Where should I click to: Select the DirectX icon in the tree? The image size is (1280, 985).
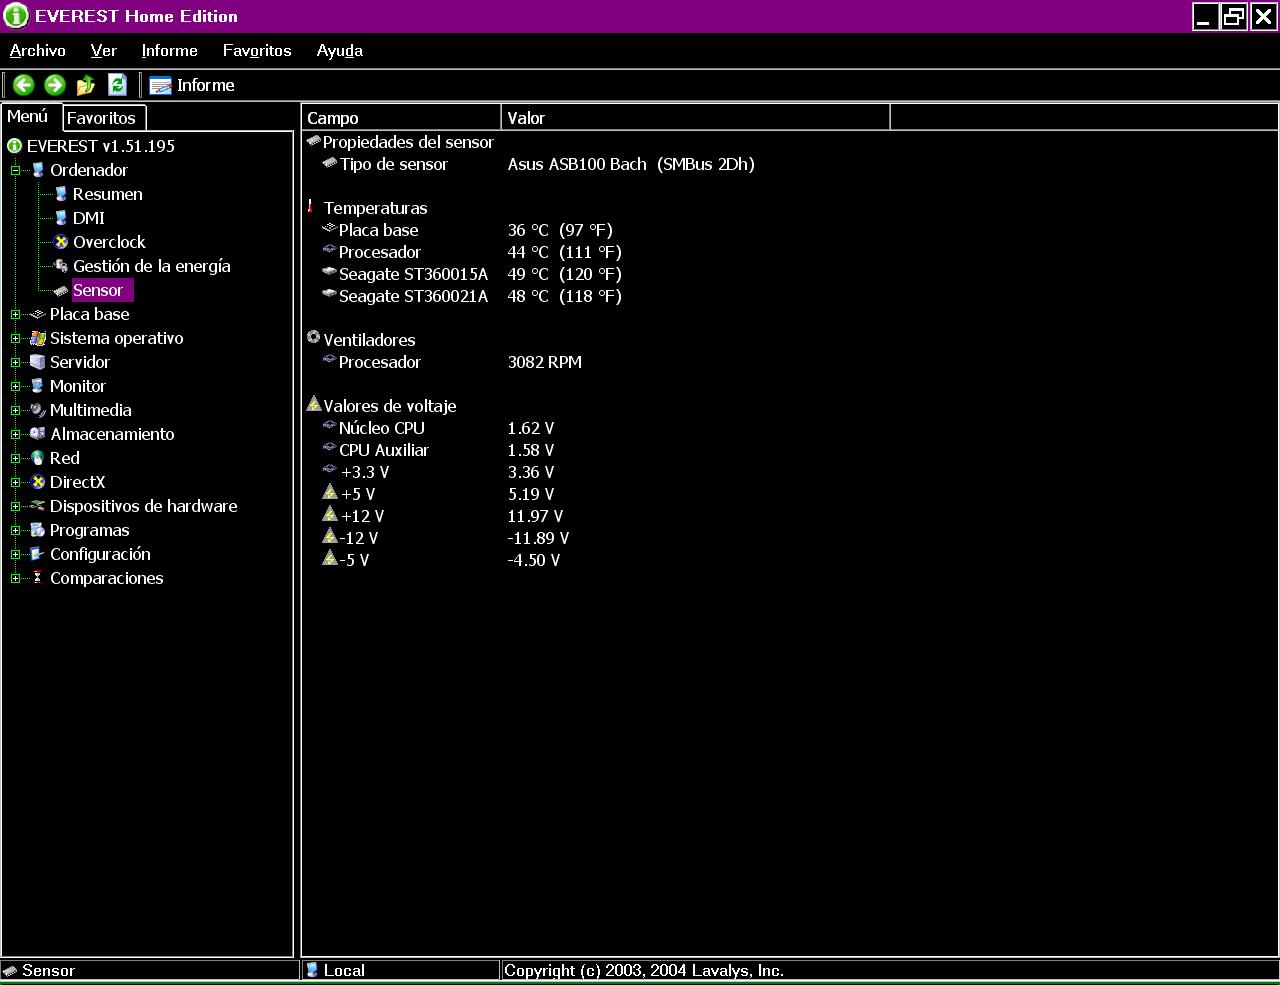[x=38, y=482]
